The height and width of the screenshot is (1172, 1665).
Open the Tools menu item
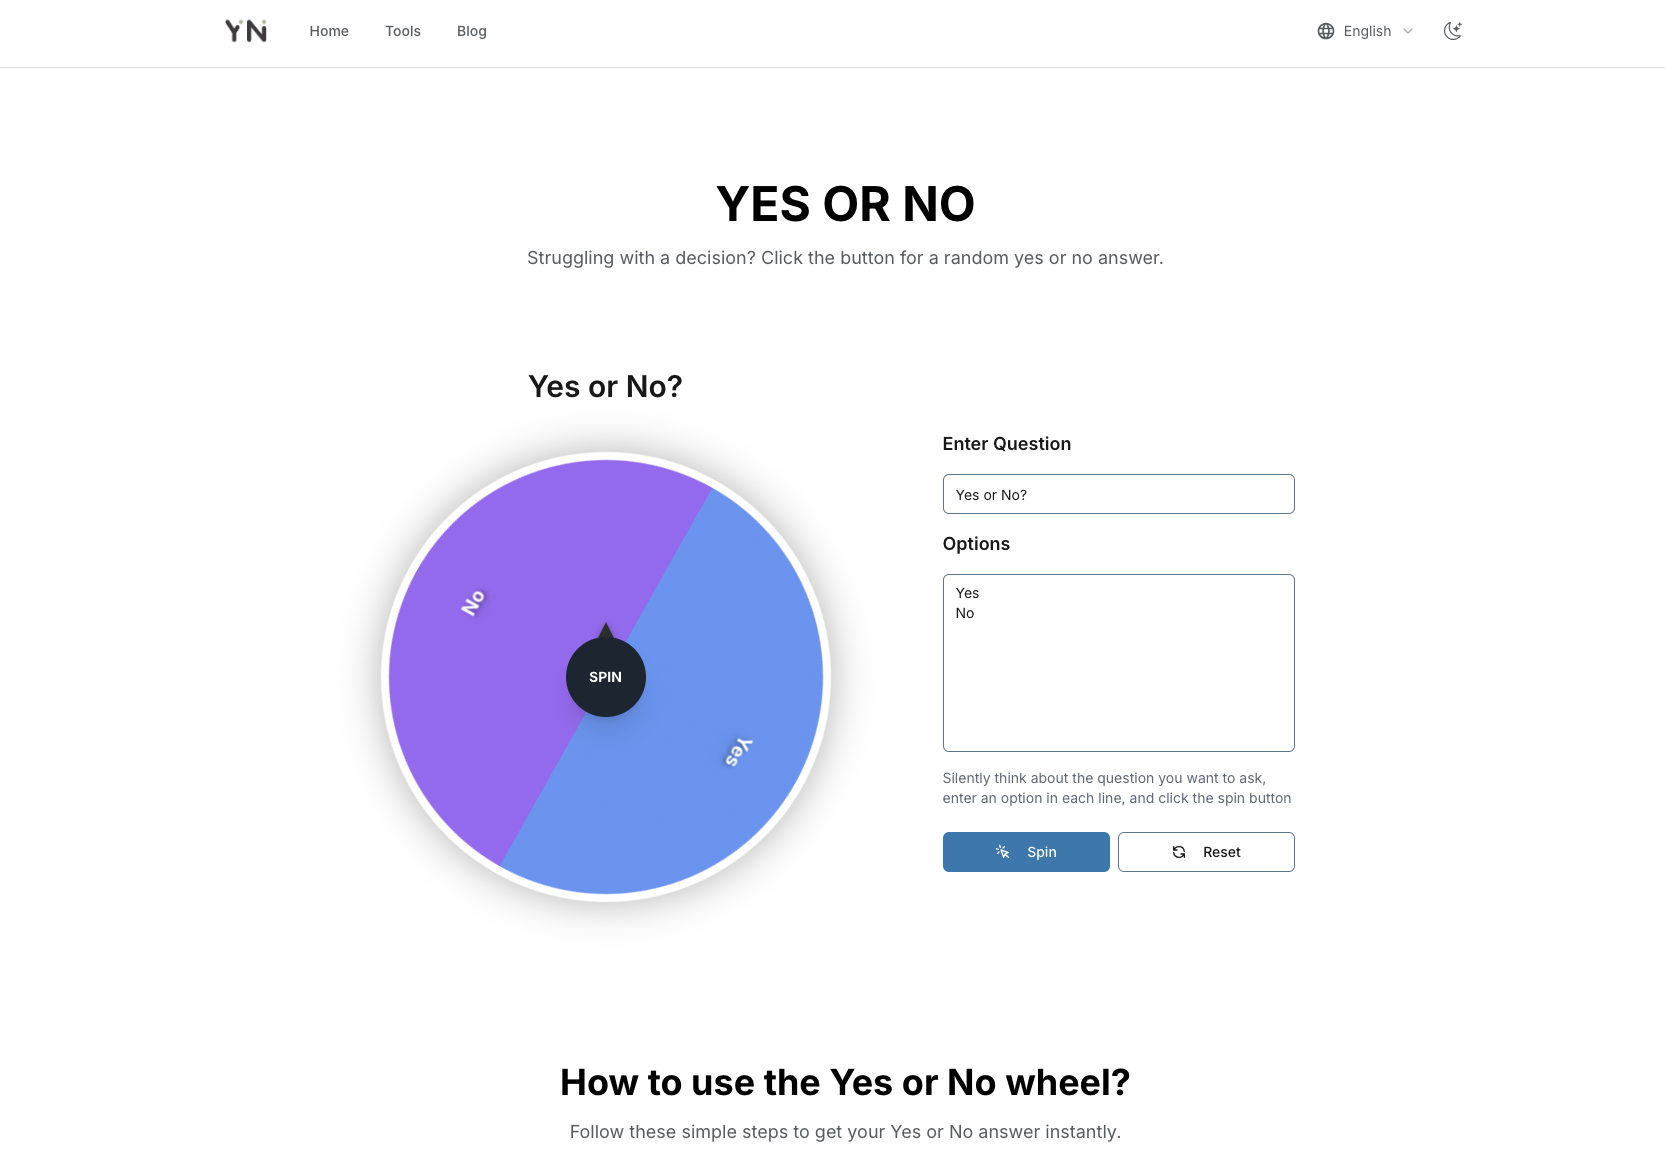[x=403, y=31]
